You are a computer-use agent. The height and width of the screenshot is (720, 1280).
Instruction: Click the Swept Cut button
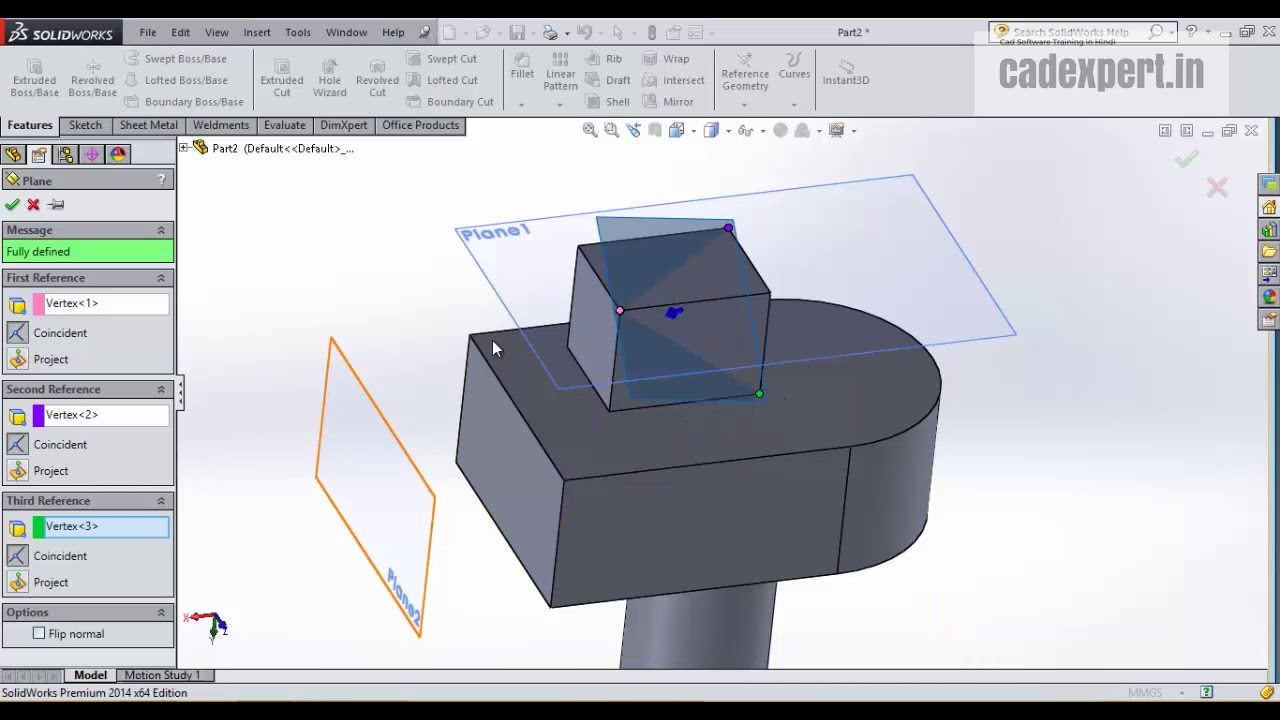(442, 58)
